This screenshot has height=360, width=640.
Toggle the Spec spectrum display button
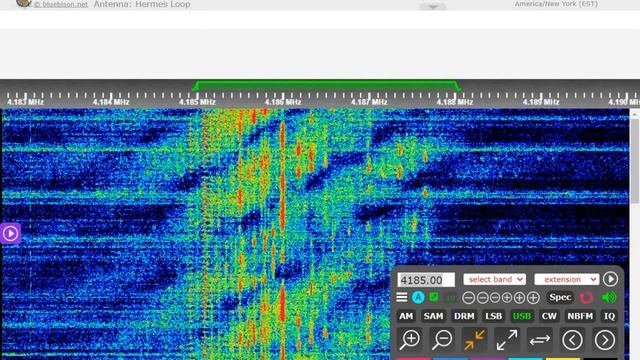[560, 298]
